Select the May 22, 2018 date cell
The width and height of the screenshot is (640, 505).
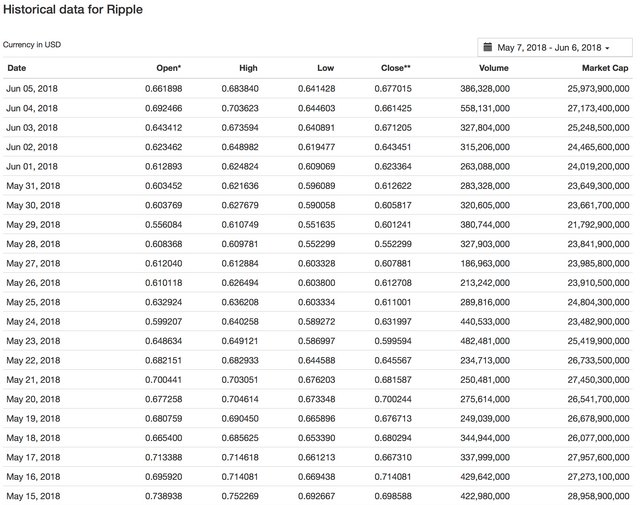pos(33,360)
